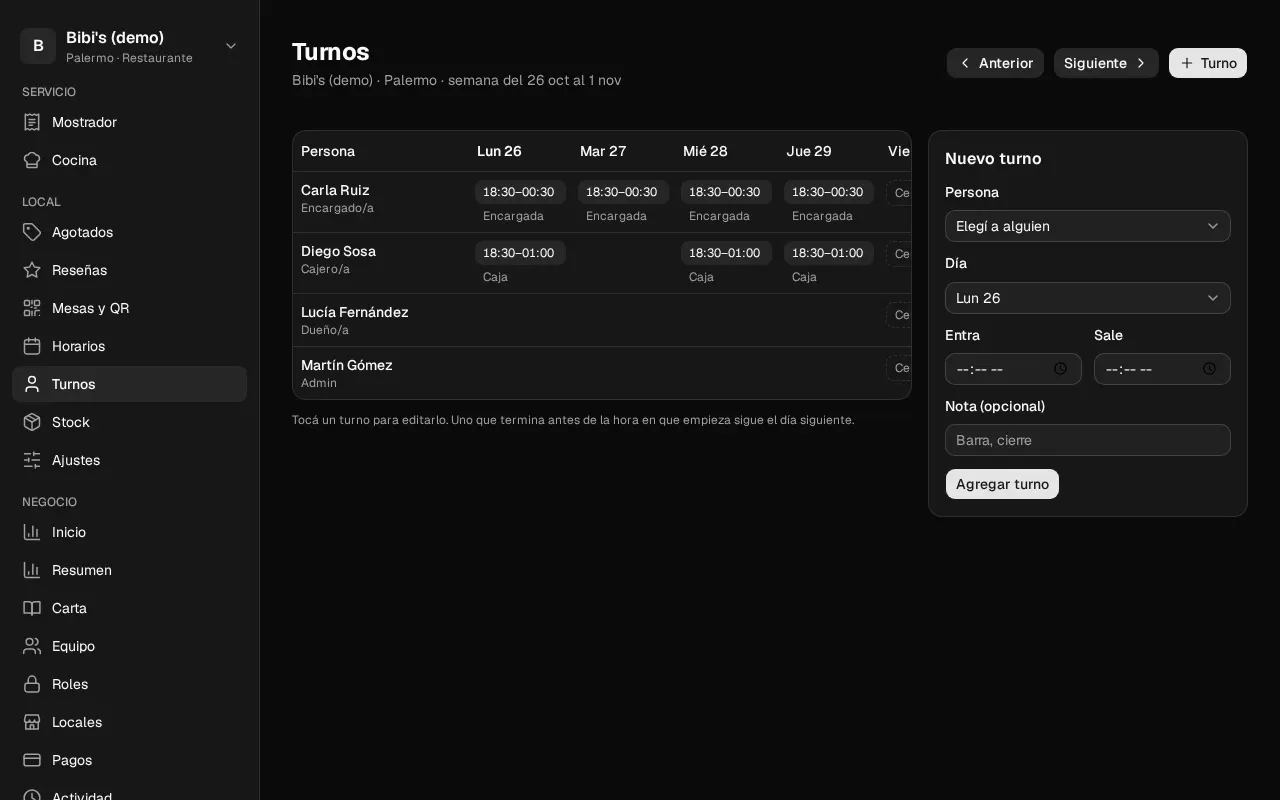The height and width of the screenshot is (800, 1280).
Task: Open clock picker in Sale field
Action: click(1209, 369)
